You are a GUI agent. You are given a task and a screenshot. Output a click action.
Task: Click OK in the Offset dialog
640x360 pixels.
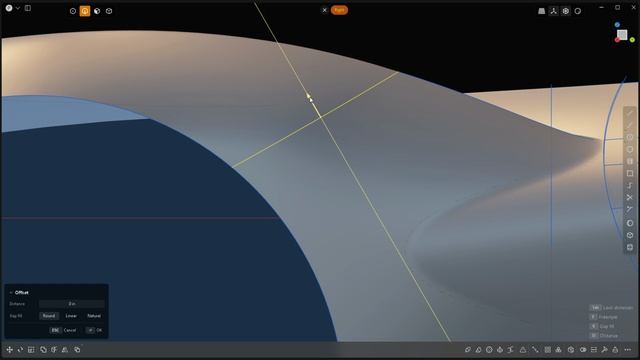(x=94, y=330)
